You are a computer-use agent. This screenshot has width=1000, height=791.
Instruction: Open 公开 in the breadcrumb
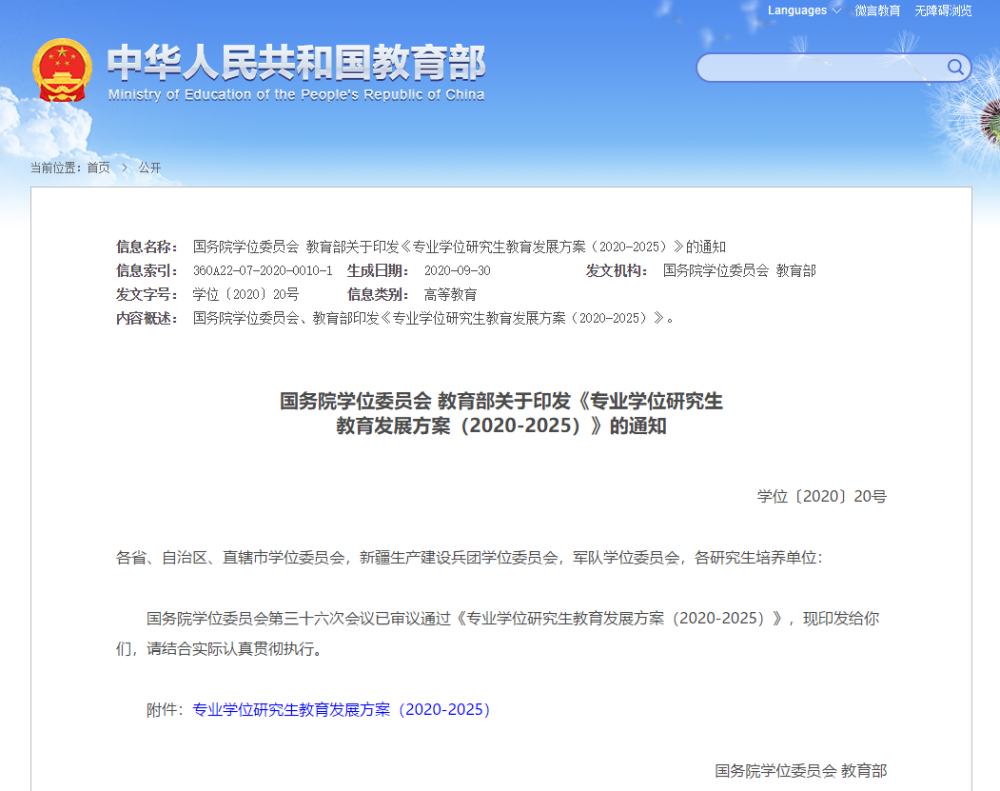pos(150,168)
